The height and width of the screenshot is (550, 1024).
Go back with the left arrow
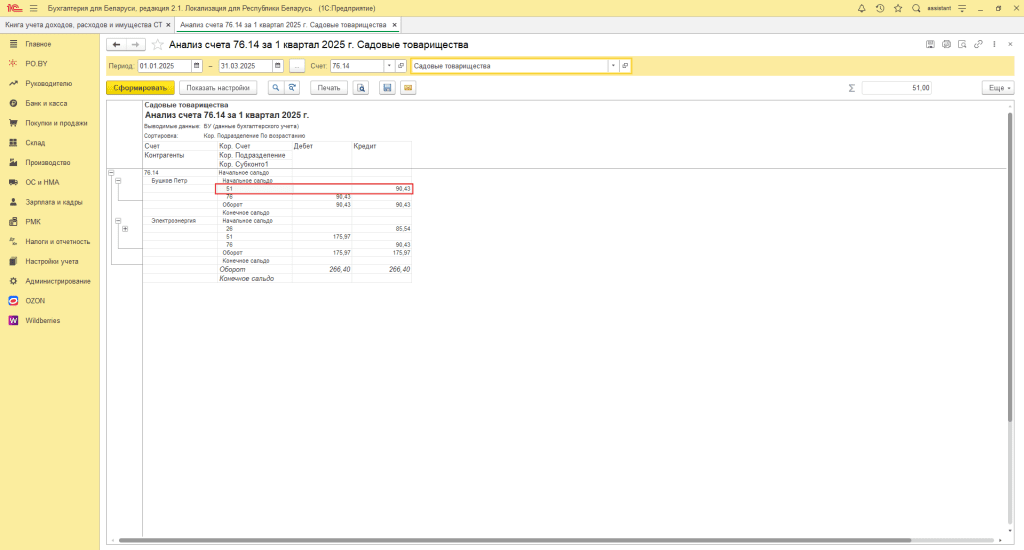point(116,44)
